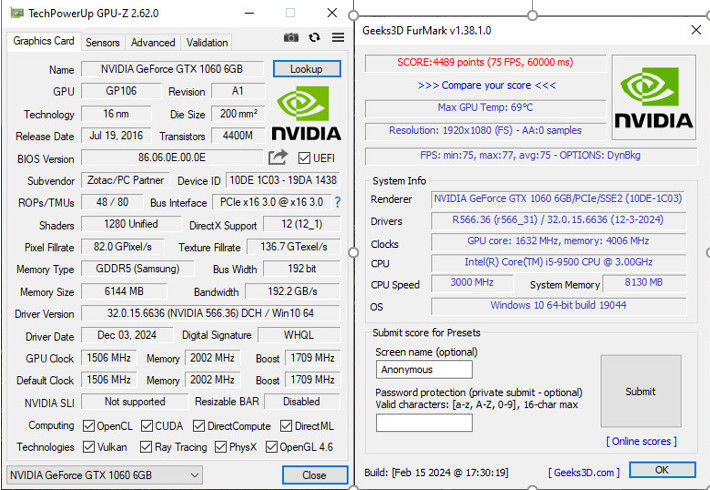Open the GPU-Z hamburger menu

(x=338, y=38)
